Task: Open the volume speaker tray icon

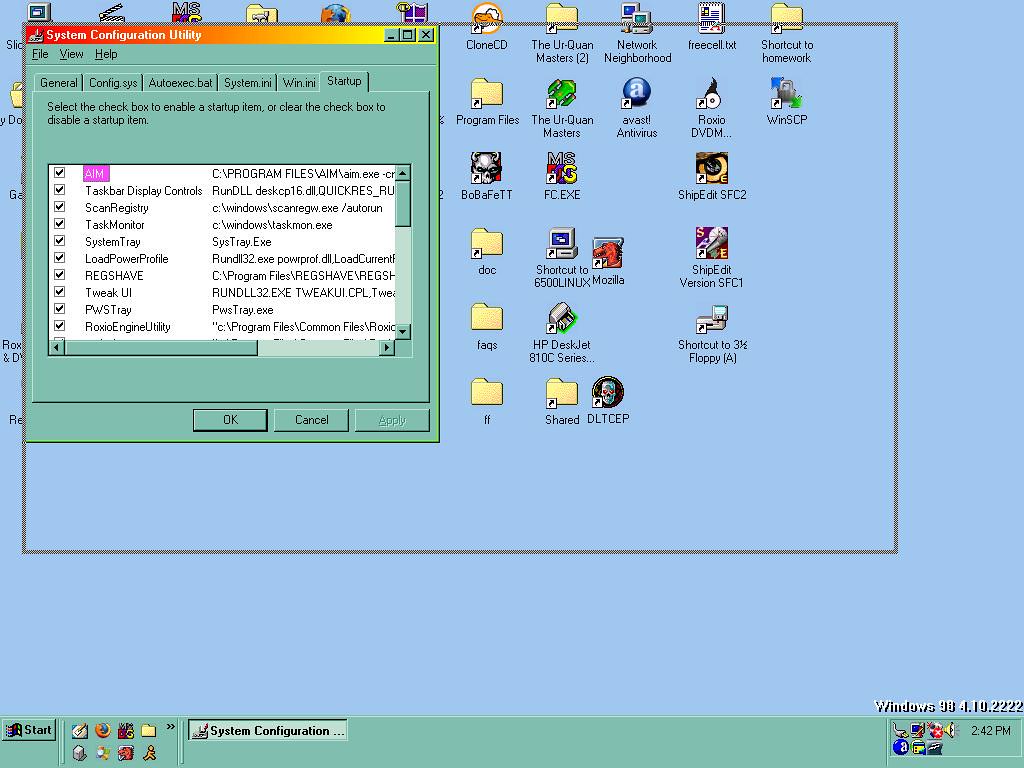Action: 950,730
